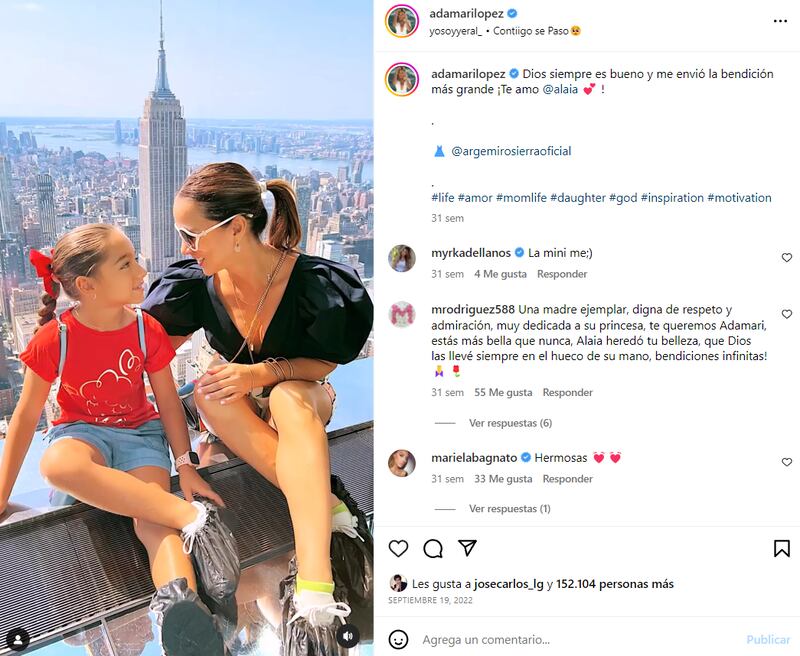Image resolution: width=800 pixels, height=656 pixels.
Task: View the 152.104 personas más likes list
Action: (615, 584)
